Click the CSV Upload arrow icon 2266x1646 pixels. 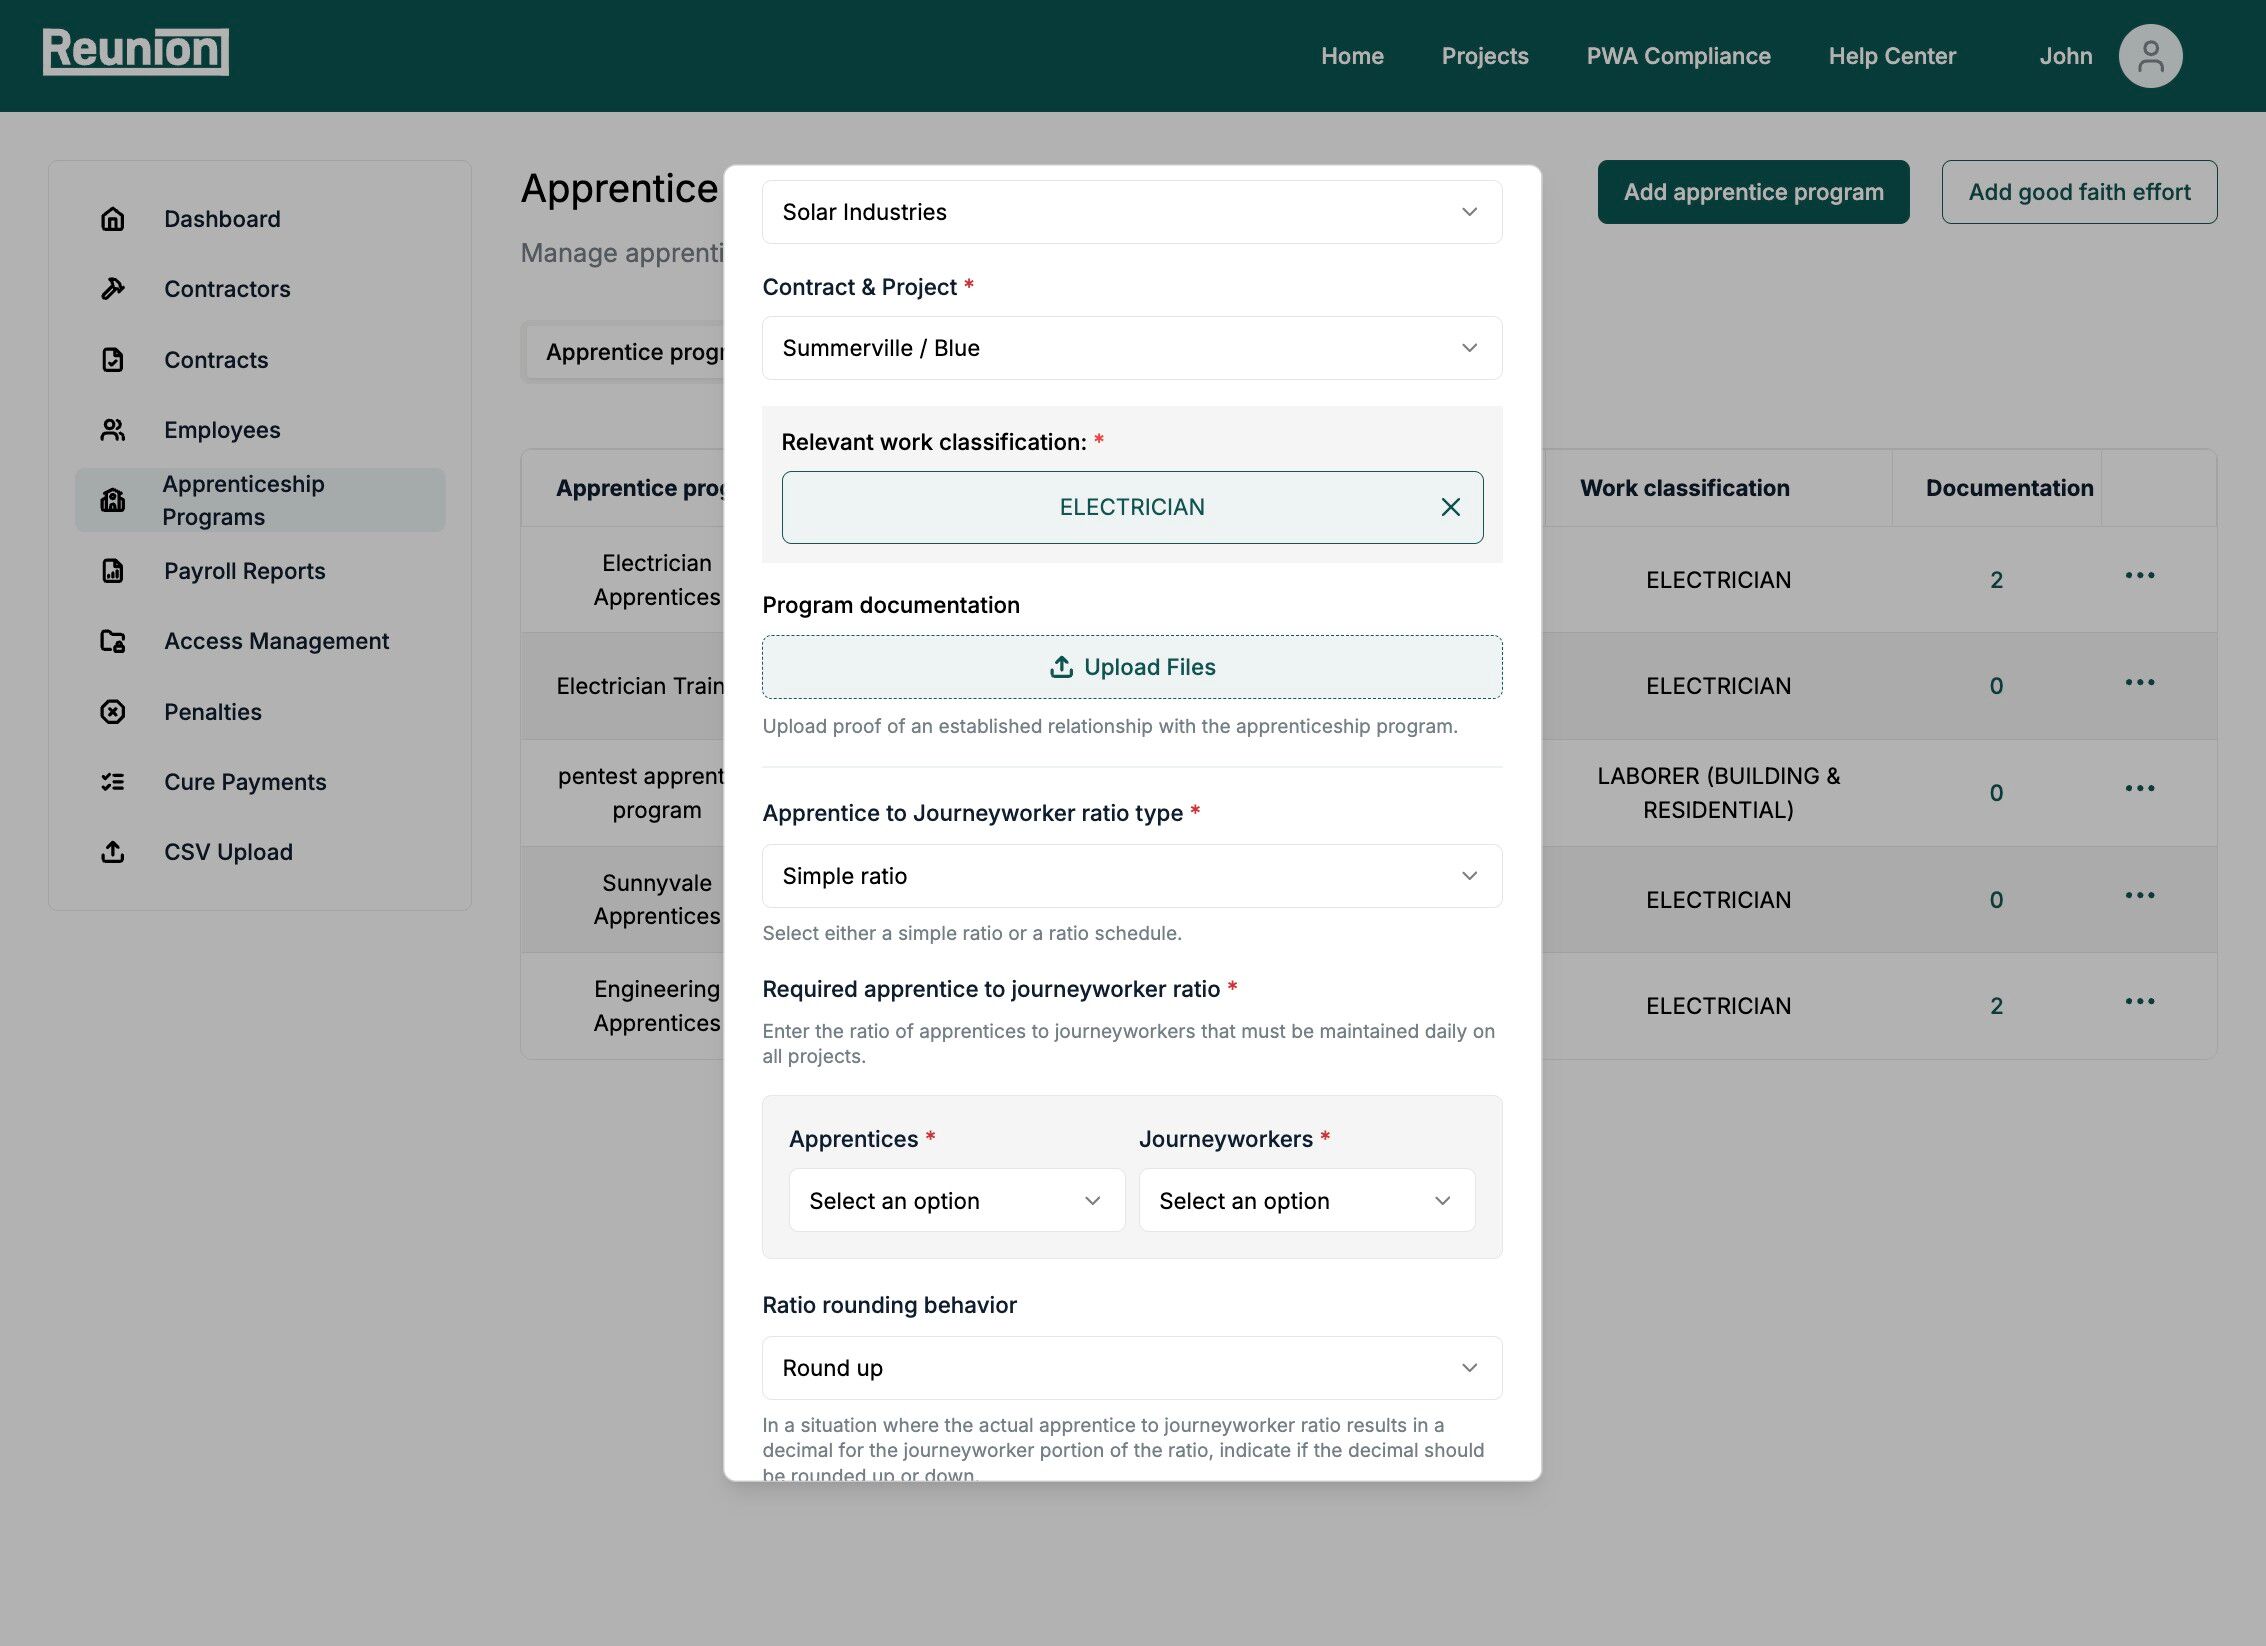(113, 852)
